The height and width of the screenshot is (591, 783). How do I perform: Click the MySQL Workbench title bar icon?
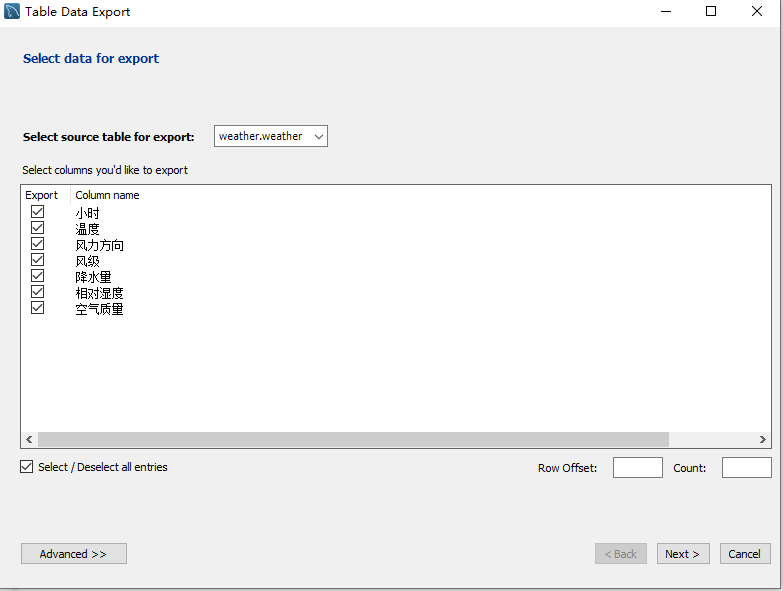(x=12, y=12)
